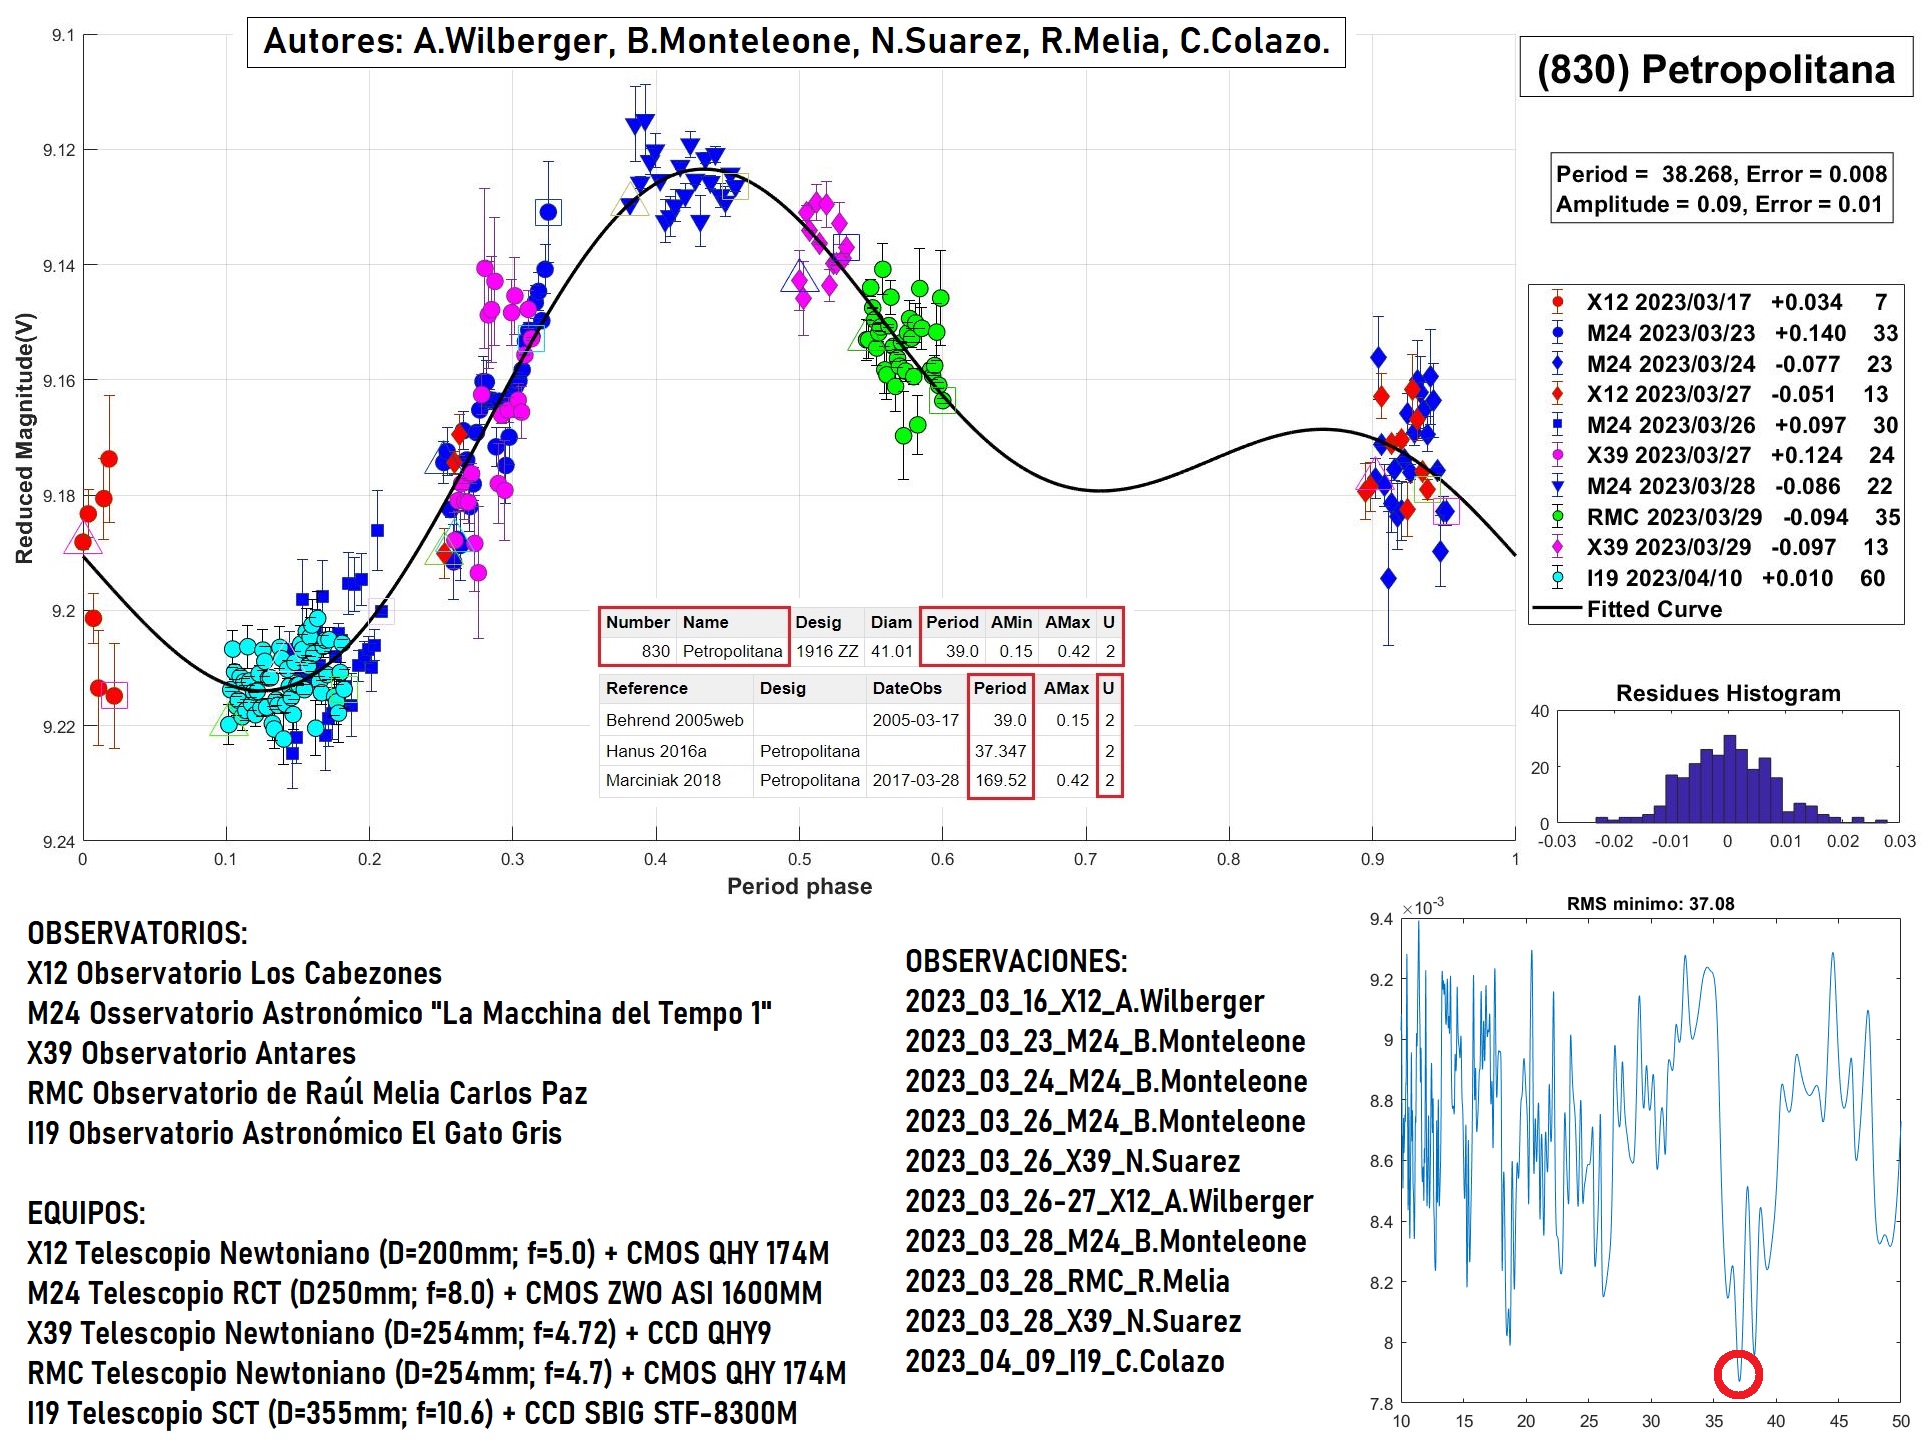Screen dimensions: 1932x1442
Task: Click blue square marker for M24 2023/03/26 legend
Action: pyautogui.click(x=1557, y=425)
